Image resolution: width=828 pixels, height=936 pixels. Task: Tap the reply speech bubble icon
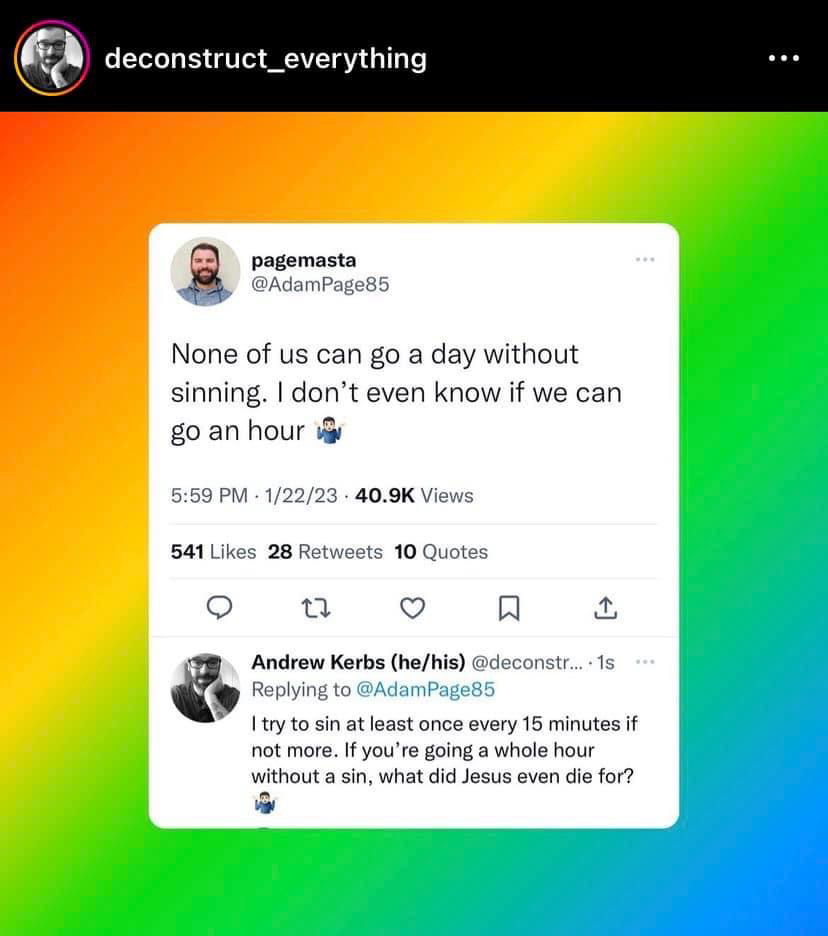[219, 608]
